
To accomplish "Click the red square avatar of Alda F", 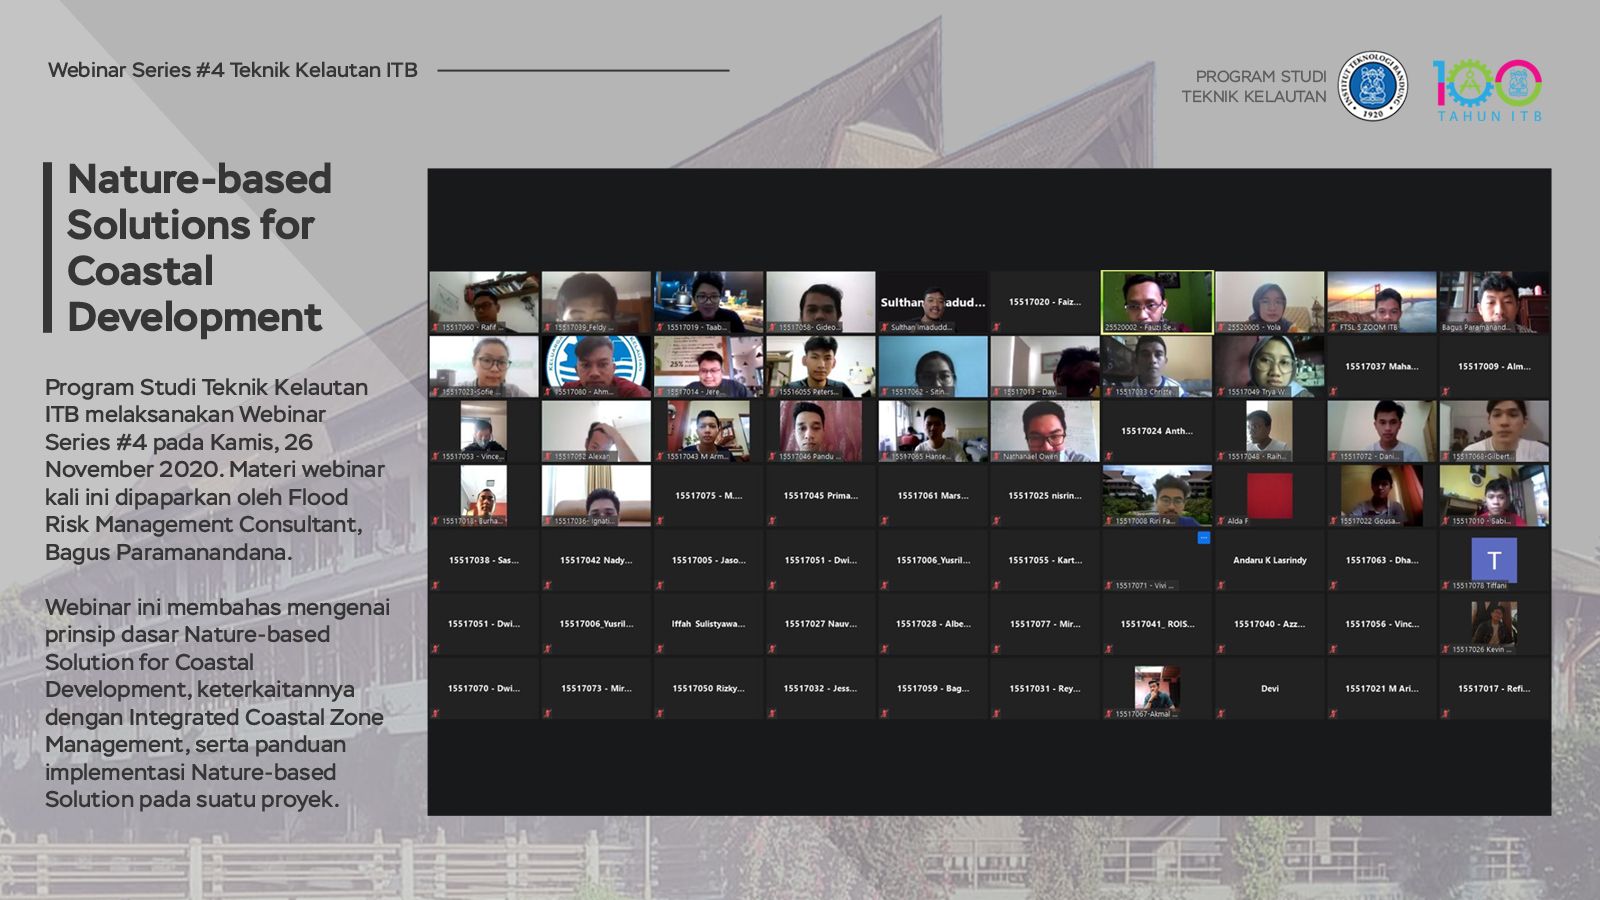I will (1269, 495).
